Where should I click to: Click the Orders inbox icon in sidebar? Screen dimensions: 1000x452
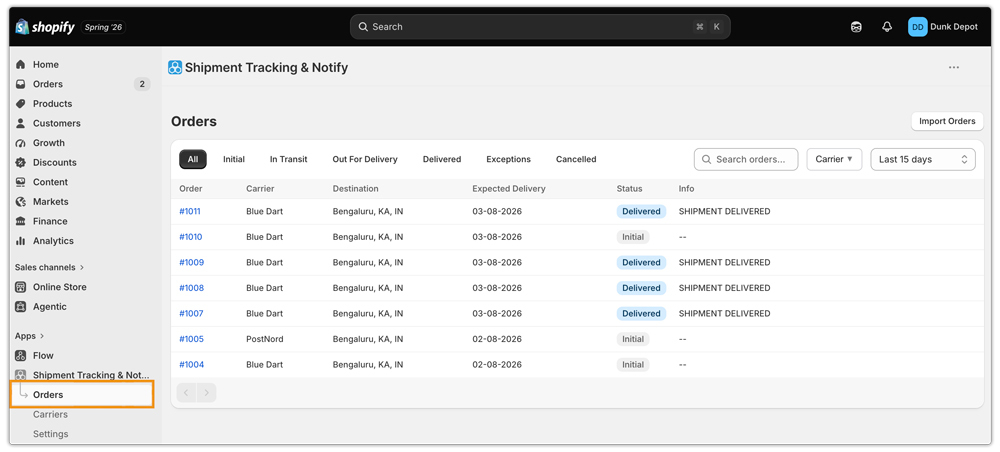click(21, 84)
